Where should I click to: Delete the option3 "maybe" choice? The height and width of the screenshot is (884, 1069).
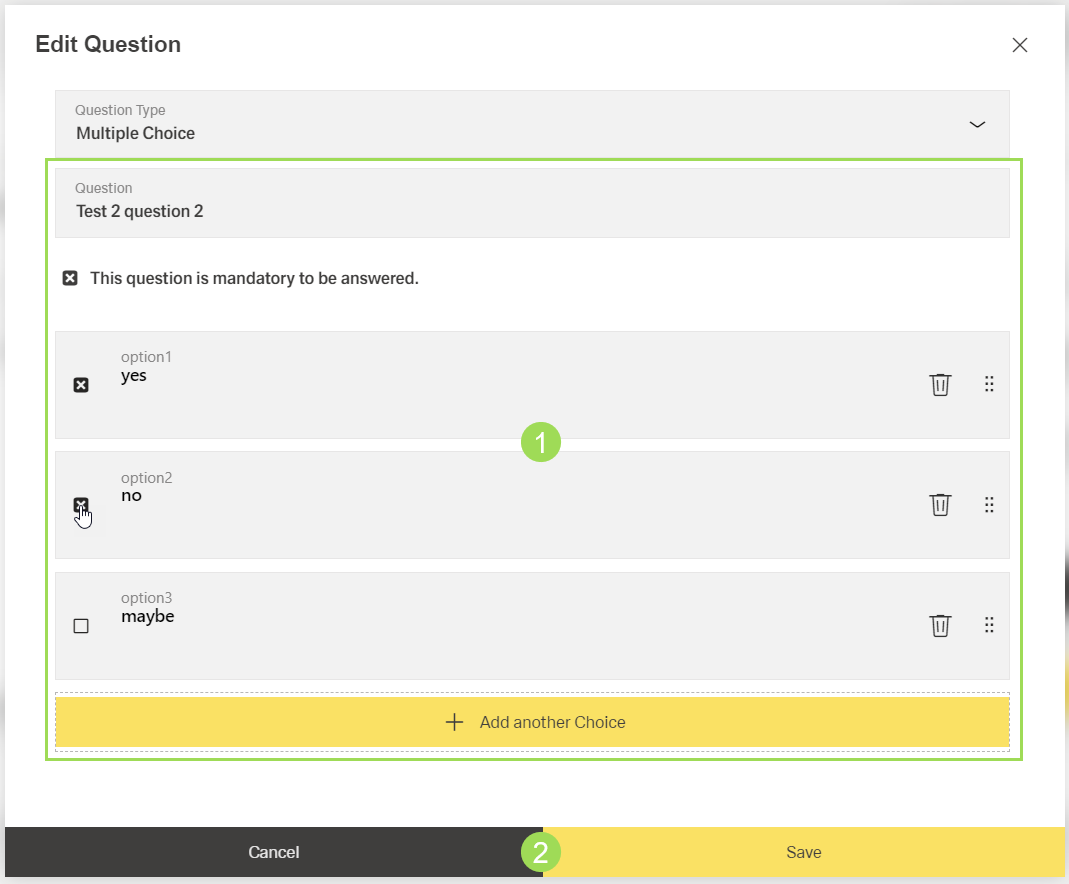click(940, 625)
